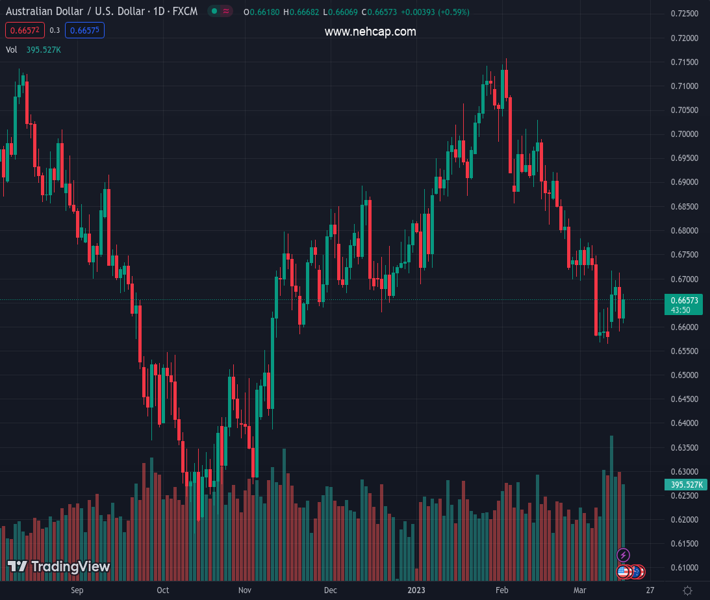710x600 pixels.
Task: Click the red sell price 0.66572 button
Action: click(x=24, y=31)
